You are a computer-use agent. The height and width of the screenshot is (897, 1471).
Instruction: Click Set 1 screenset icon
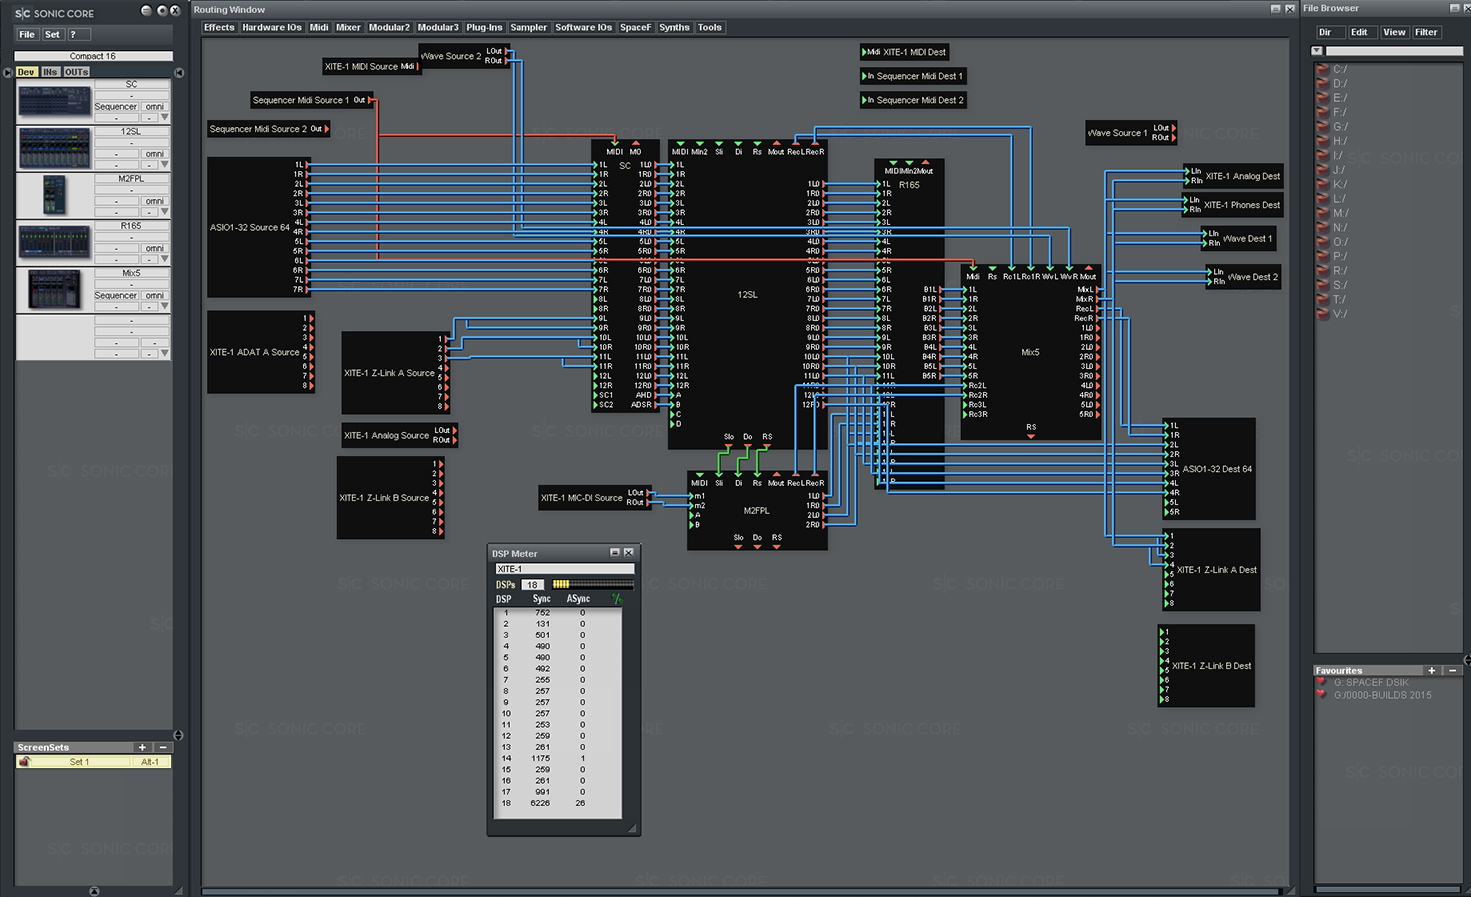[25, 762]
